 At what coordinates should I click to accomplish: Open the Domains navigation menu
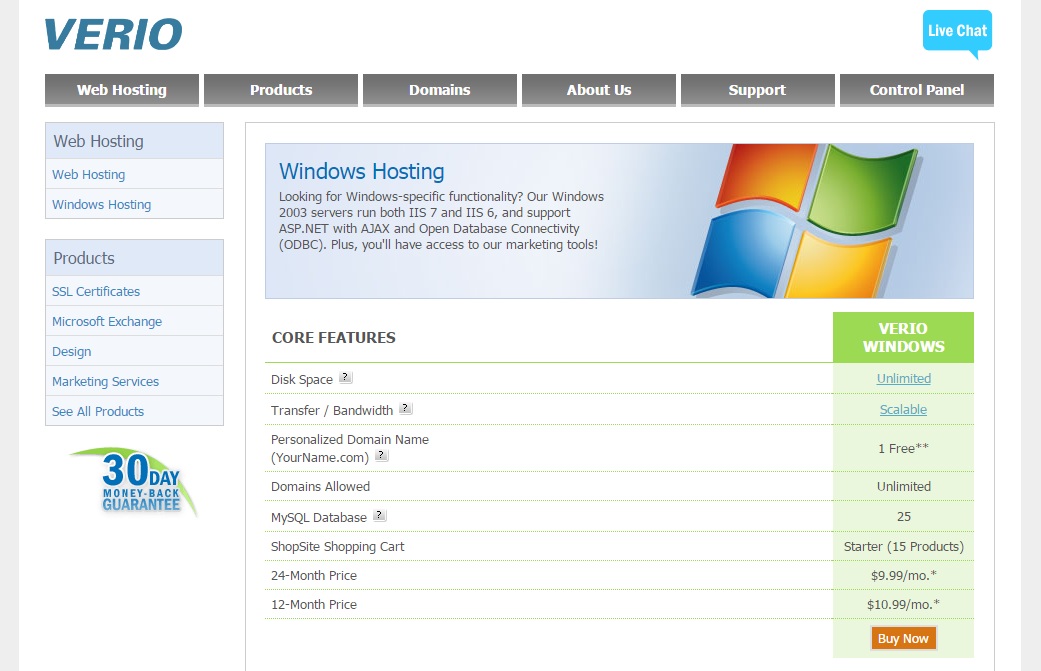(439, 89)
